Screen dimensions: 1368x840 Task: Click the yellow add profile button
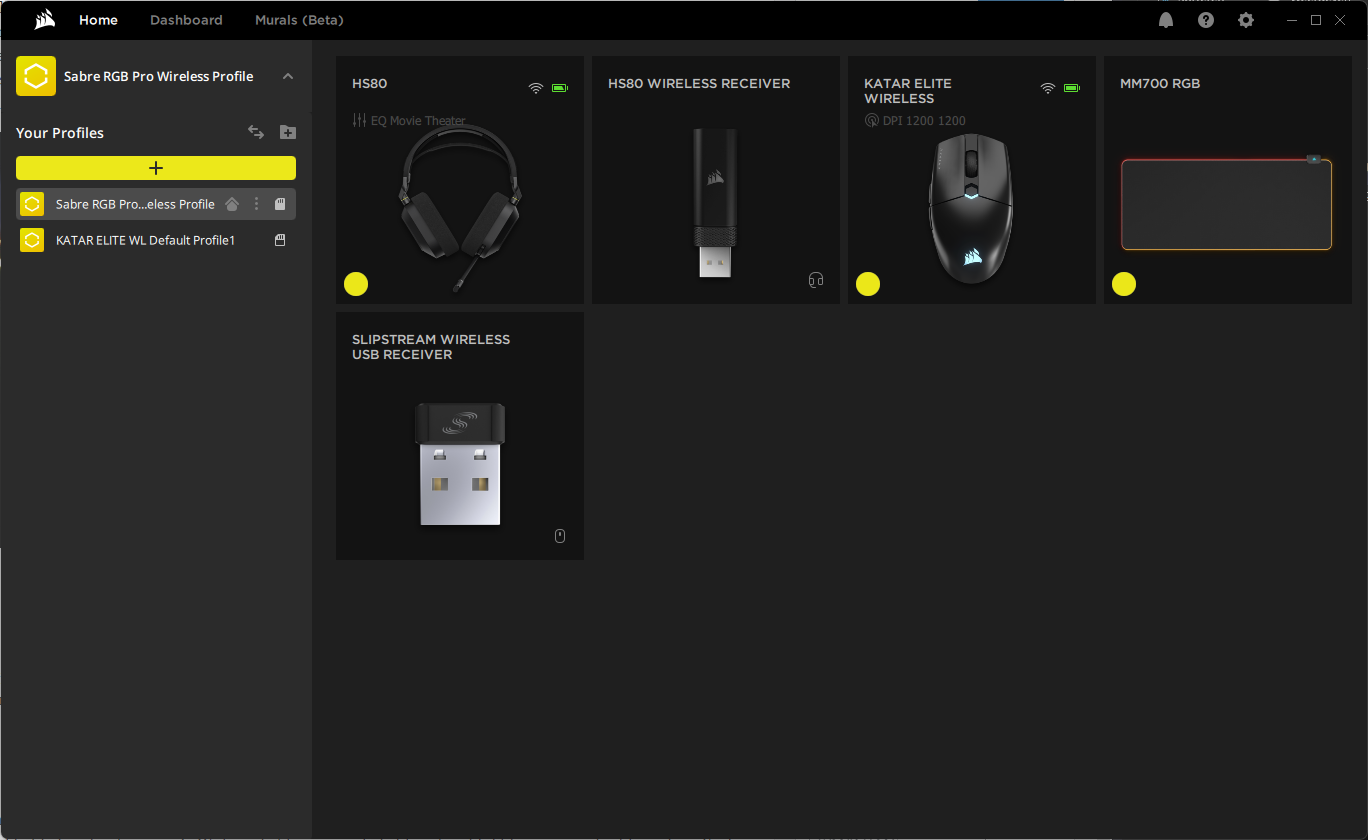pyautogui.click(x=156, y=168)
